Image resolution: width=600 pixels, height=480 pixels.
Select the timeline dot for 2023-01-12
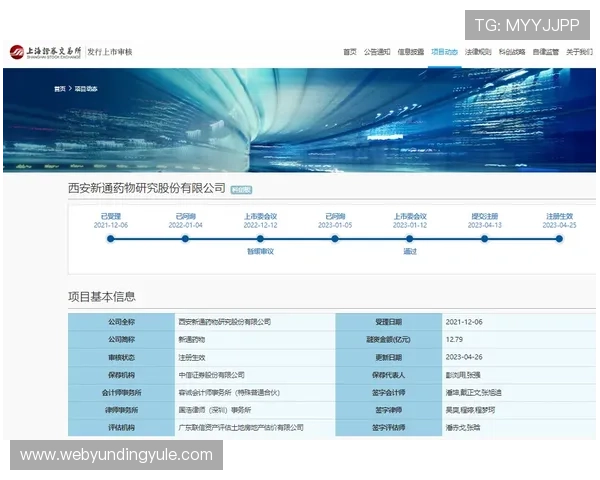point(409,239)
